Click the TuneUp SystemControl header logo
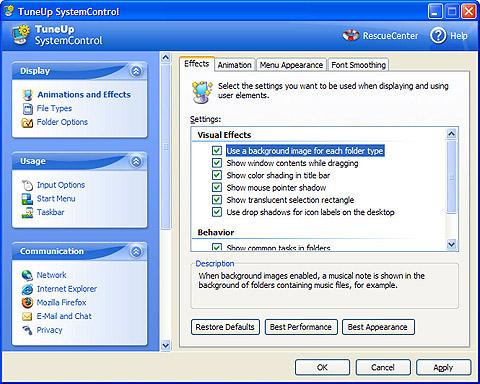The image size is (480, 384). (21, 35)
